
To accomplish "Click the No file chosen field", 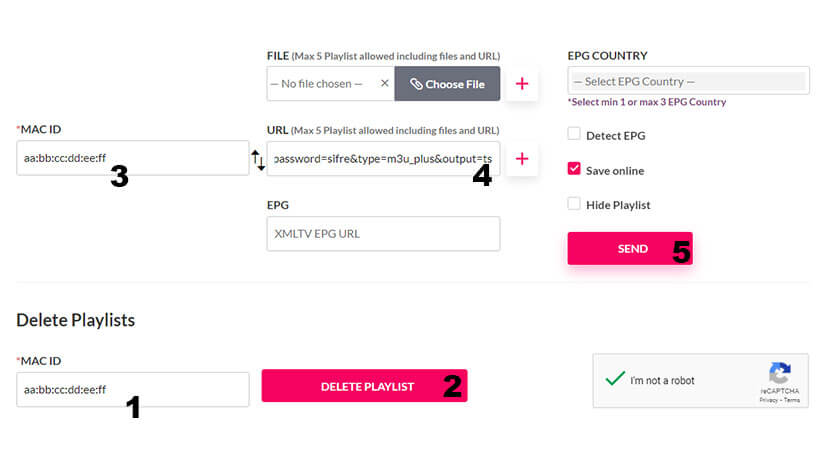I will click(x=322, y=84).
